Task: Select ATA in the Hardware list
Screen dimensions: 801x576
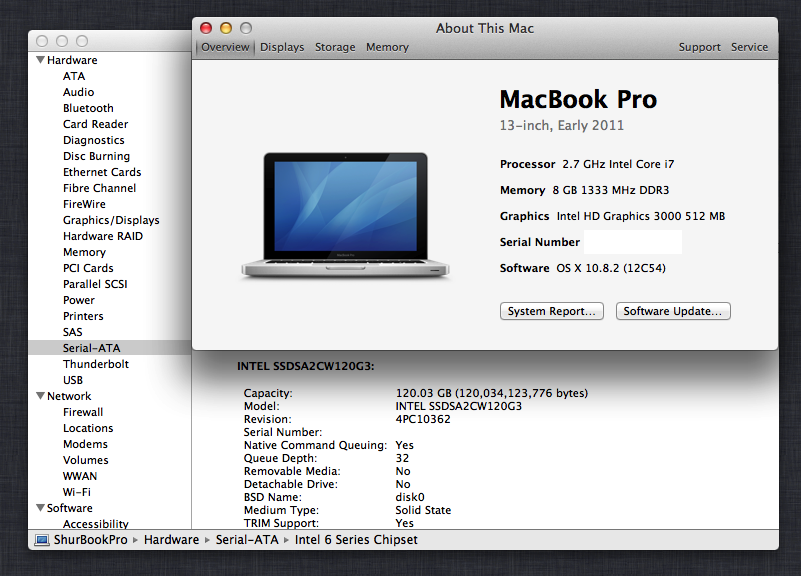Action: [x=74, y=76]
